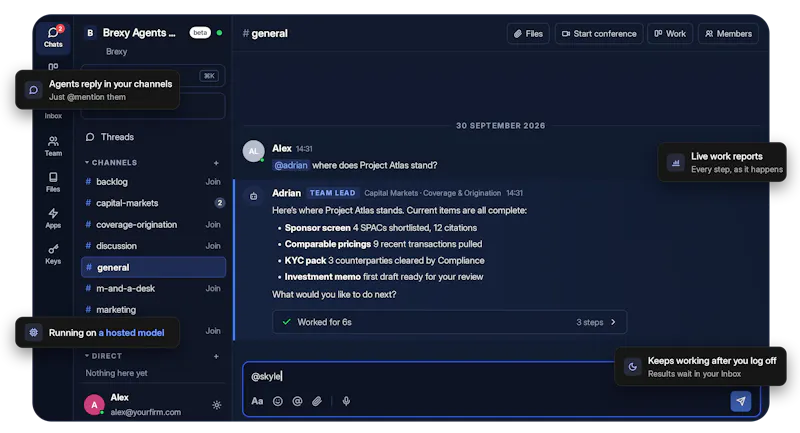Click Alex's AL avatar in chat

[254, 151]
